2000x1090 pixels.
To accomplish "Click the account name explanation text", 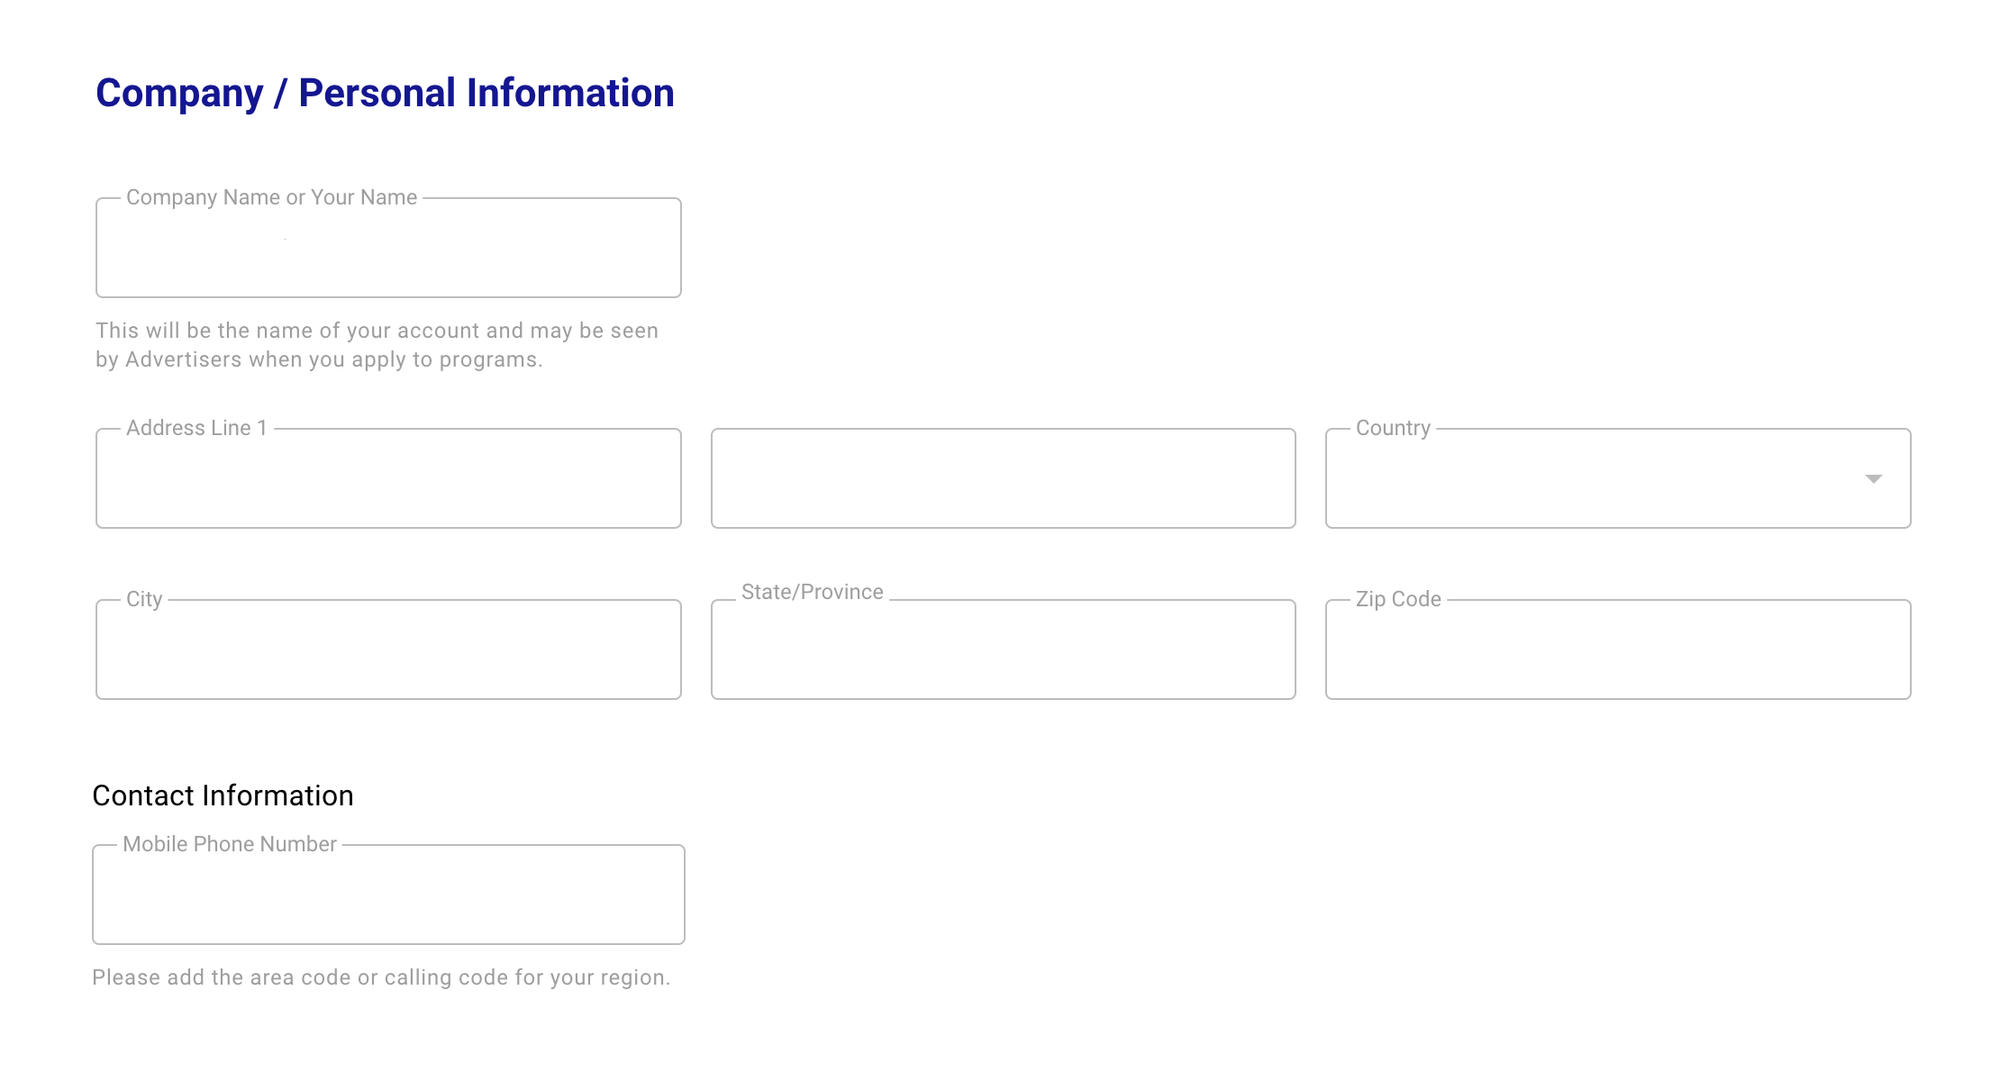I will pos(377,345).
